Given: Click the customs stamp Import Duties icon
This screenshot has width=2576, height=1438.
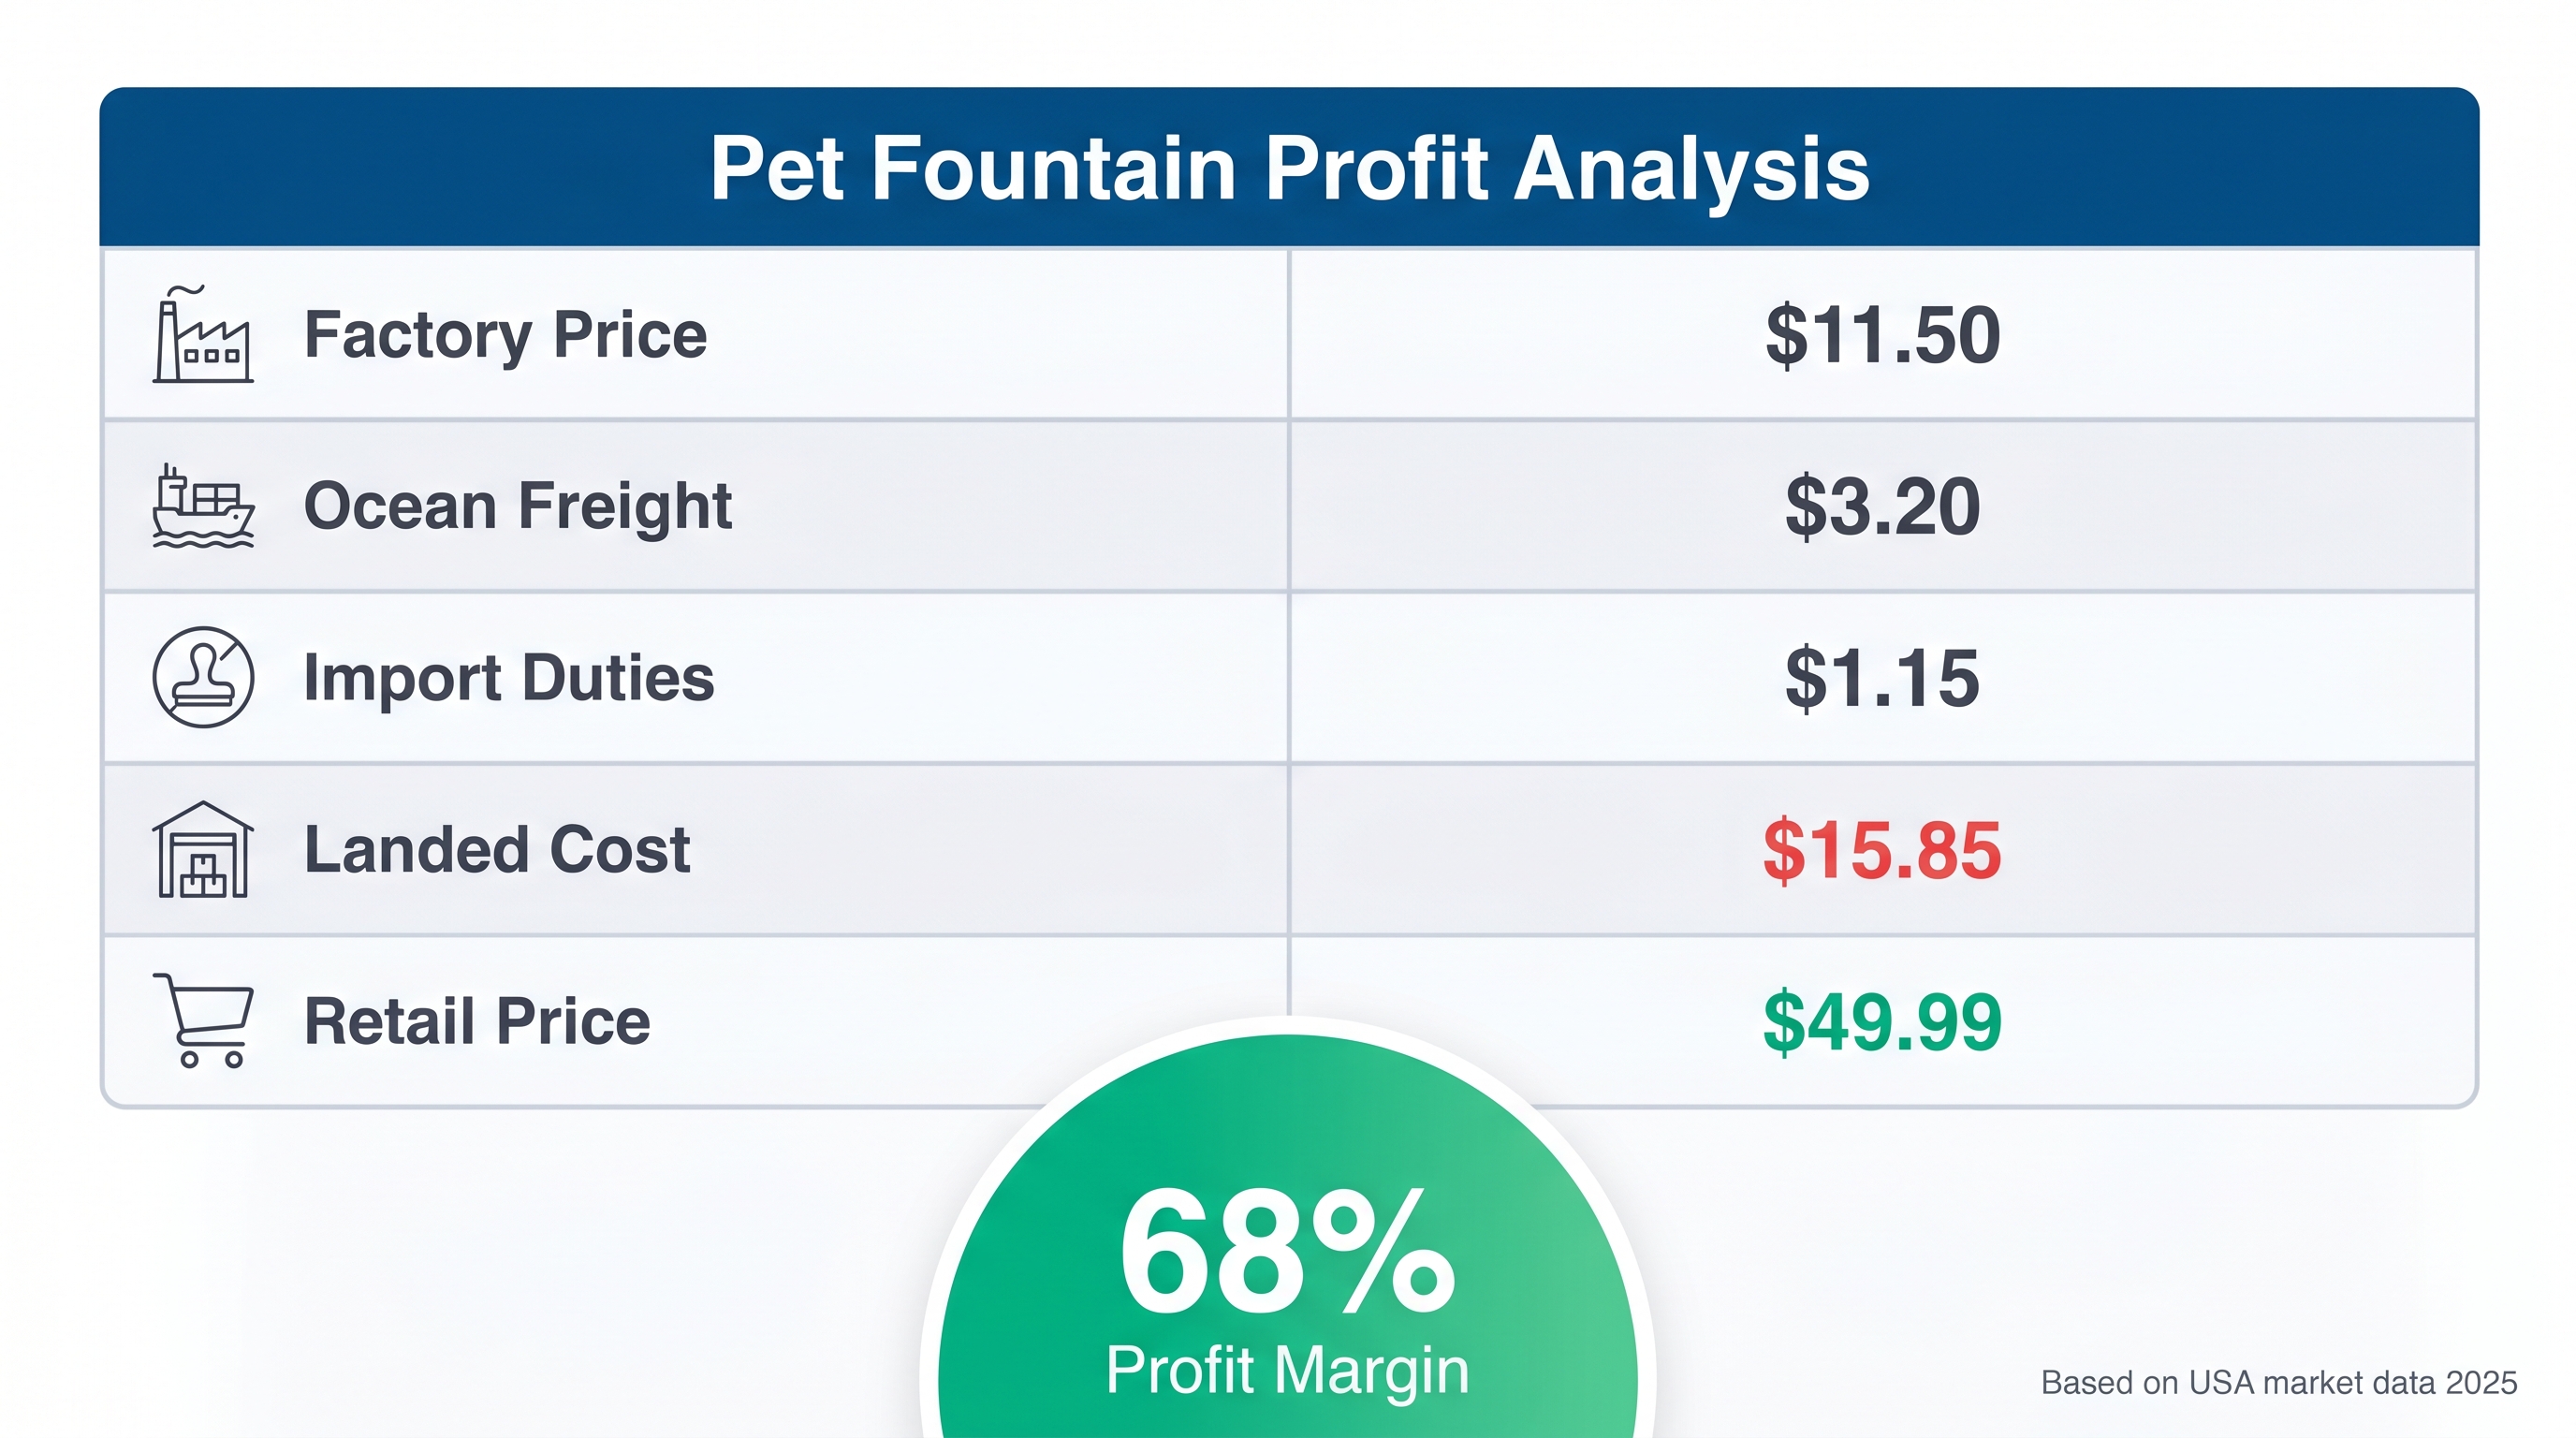Looking at the screenshot, I should 203,677.
